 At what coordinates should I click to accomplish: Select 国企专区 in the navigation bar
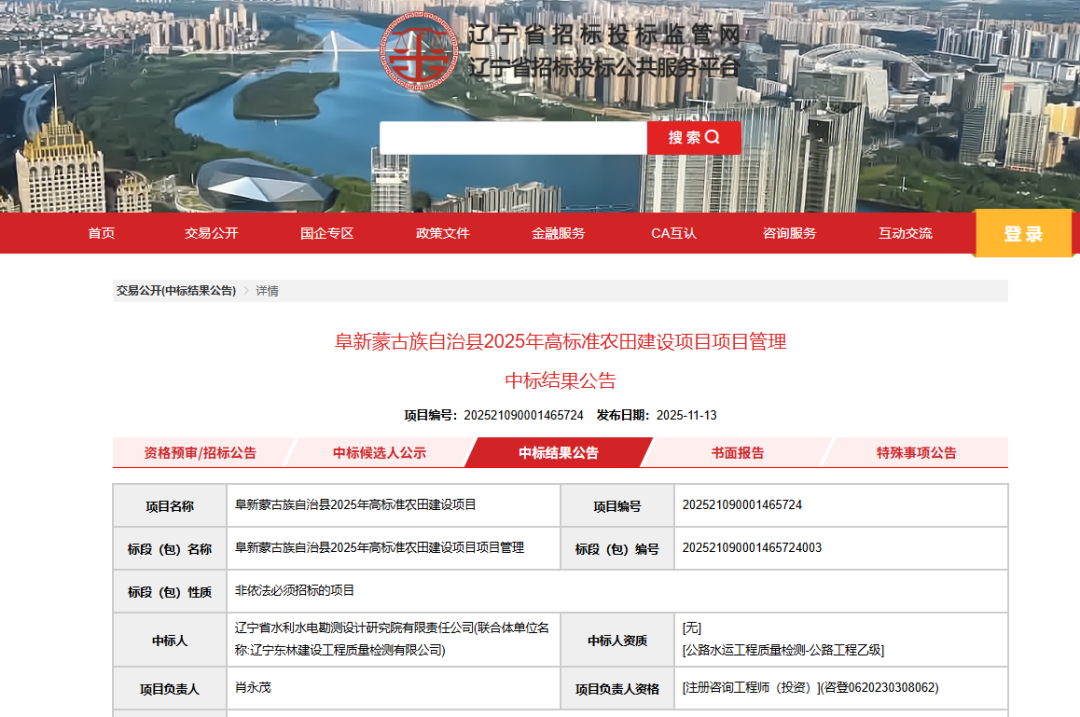pyautogui.click(x=327, y=233)
